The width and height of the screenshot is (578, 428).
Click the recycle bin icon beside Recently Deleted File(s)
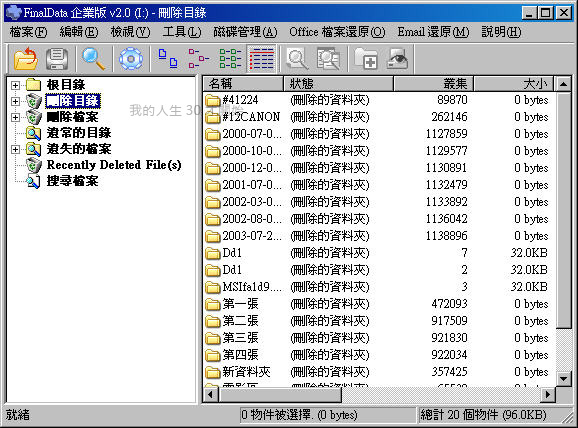click(34, 165)
